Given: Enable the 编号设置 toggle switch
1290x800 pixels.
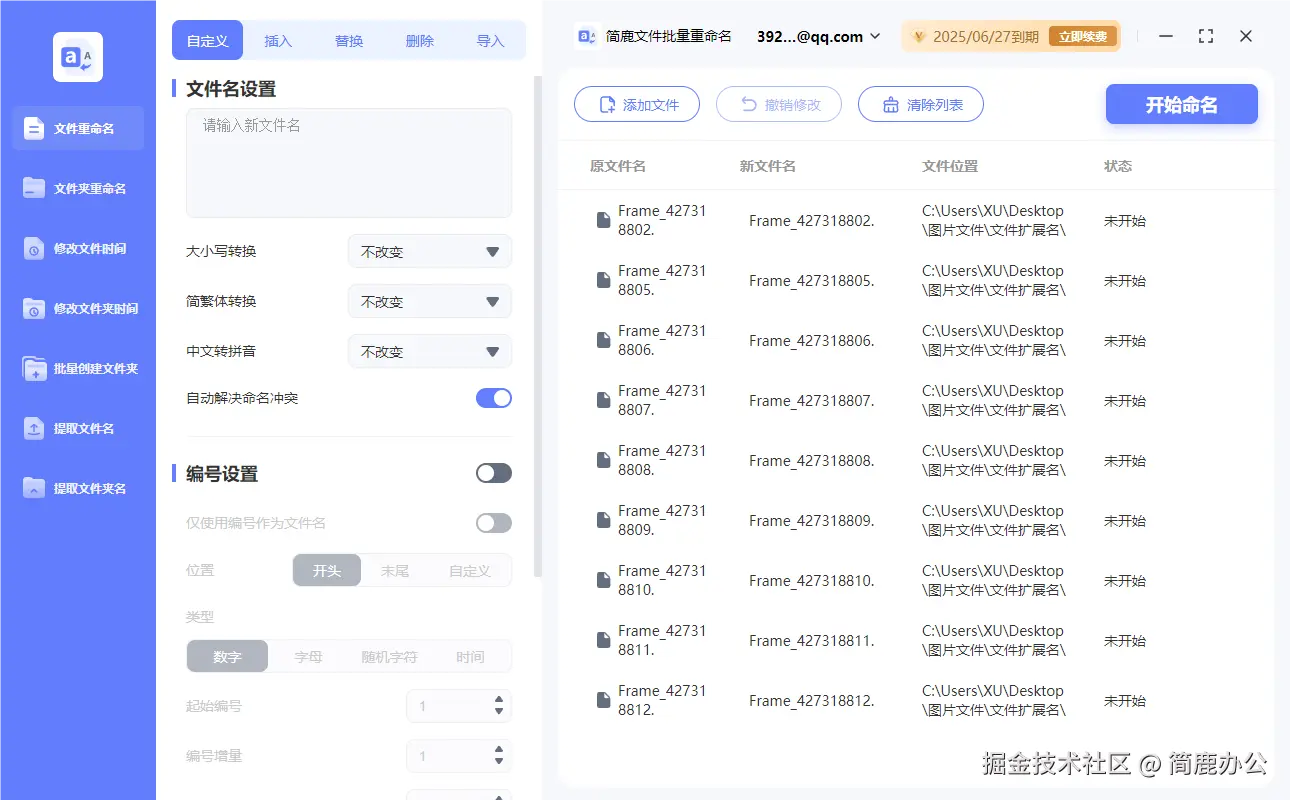Looking at the screenshot, I should 494,473.
